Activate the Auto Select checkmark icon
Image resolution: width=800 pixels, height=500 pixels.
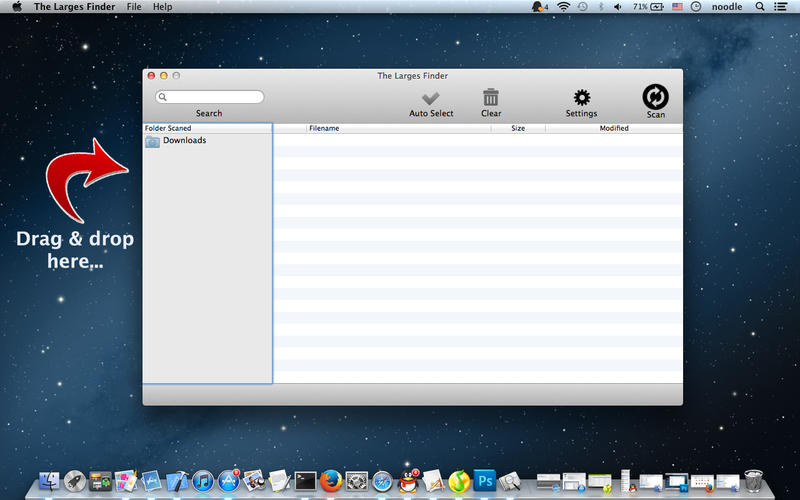coord(431,97)
